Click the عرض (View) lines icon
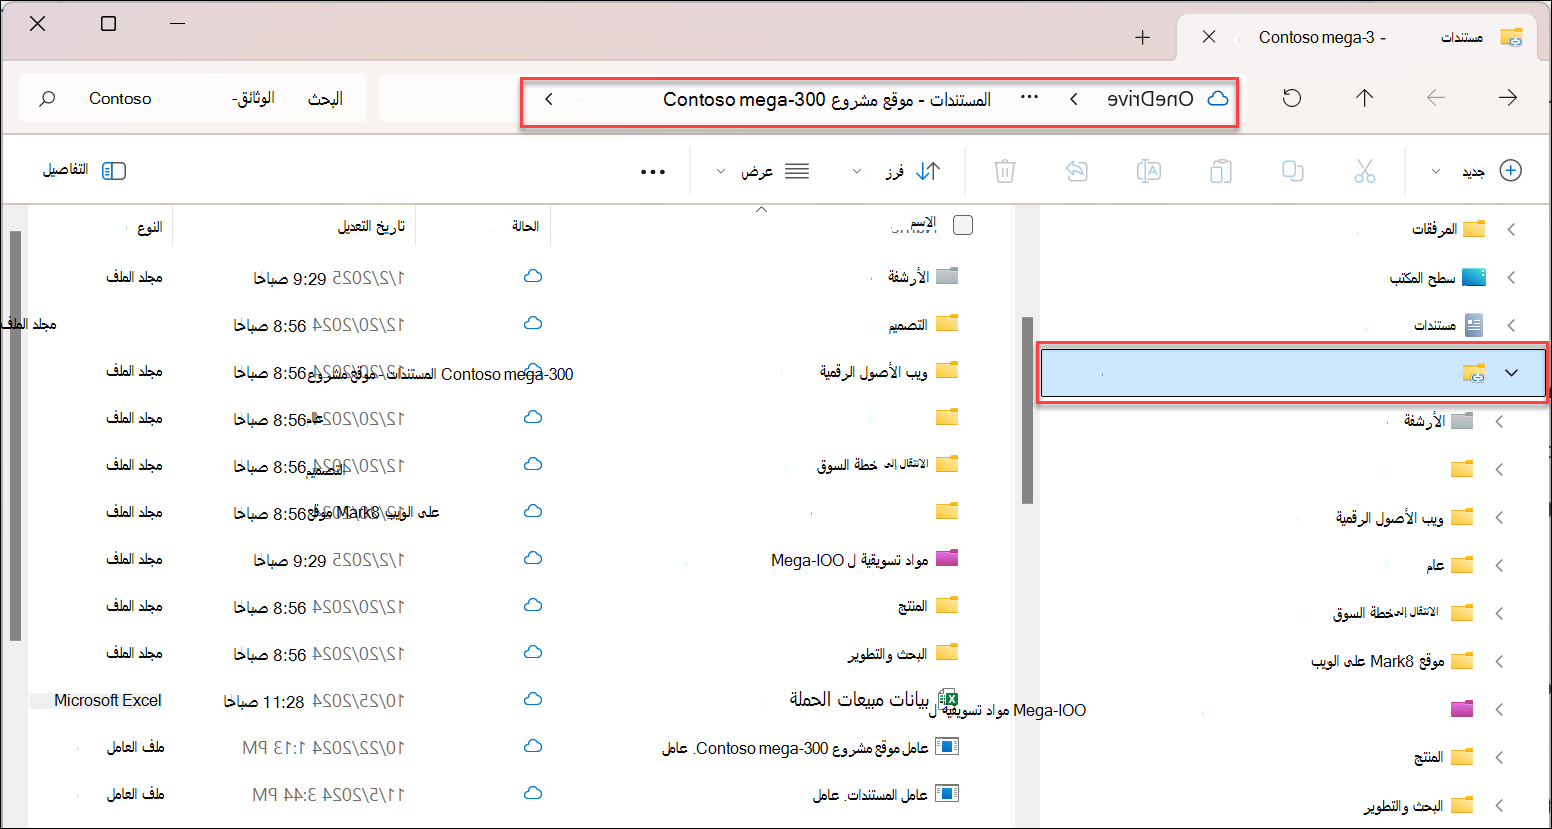1552x829 pixels. 797,171
